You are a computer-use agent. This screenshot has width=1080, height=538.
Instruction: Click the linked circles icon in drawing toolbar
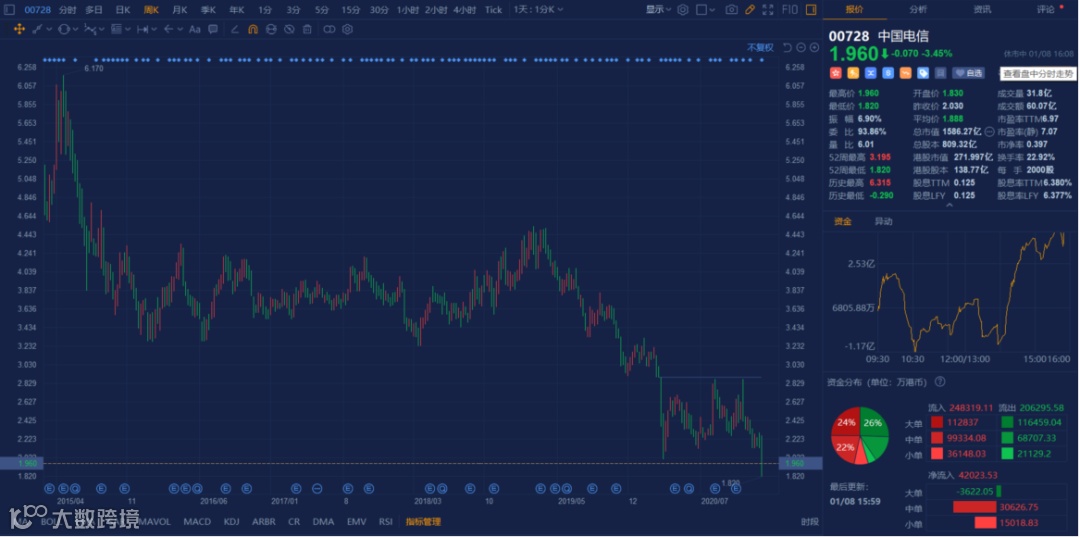tap(329, 30)
